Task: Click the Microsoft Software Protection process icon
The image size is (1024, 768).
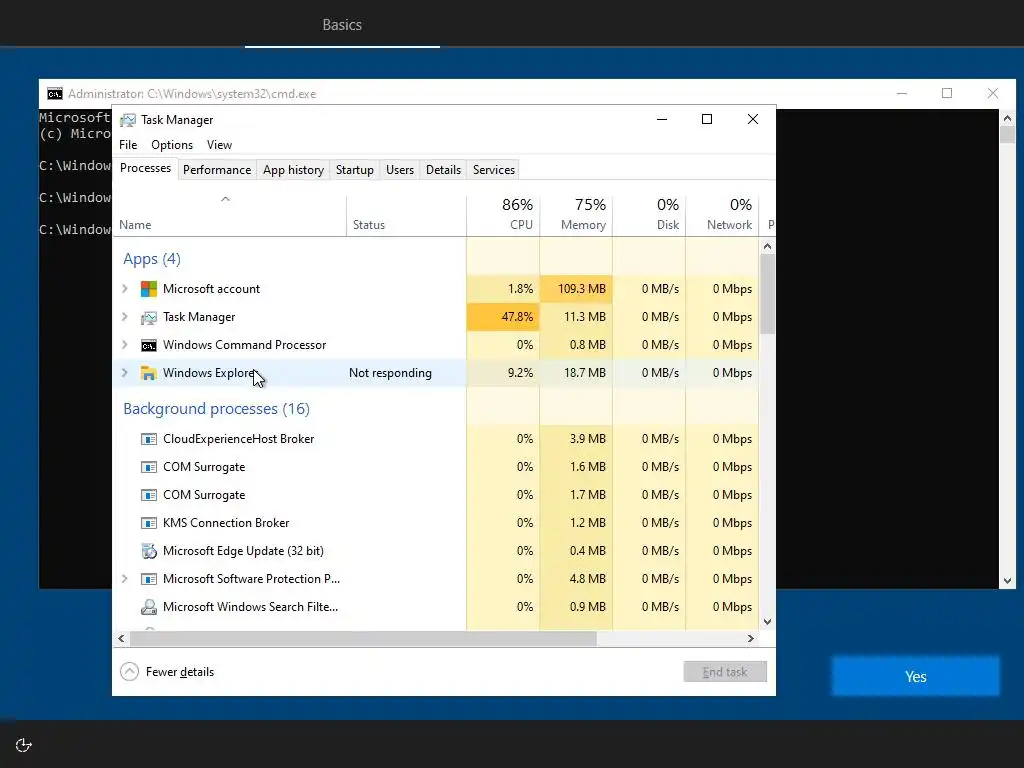Action: click(149, 579)
